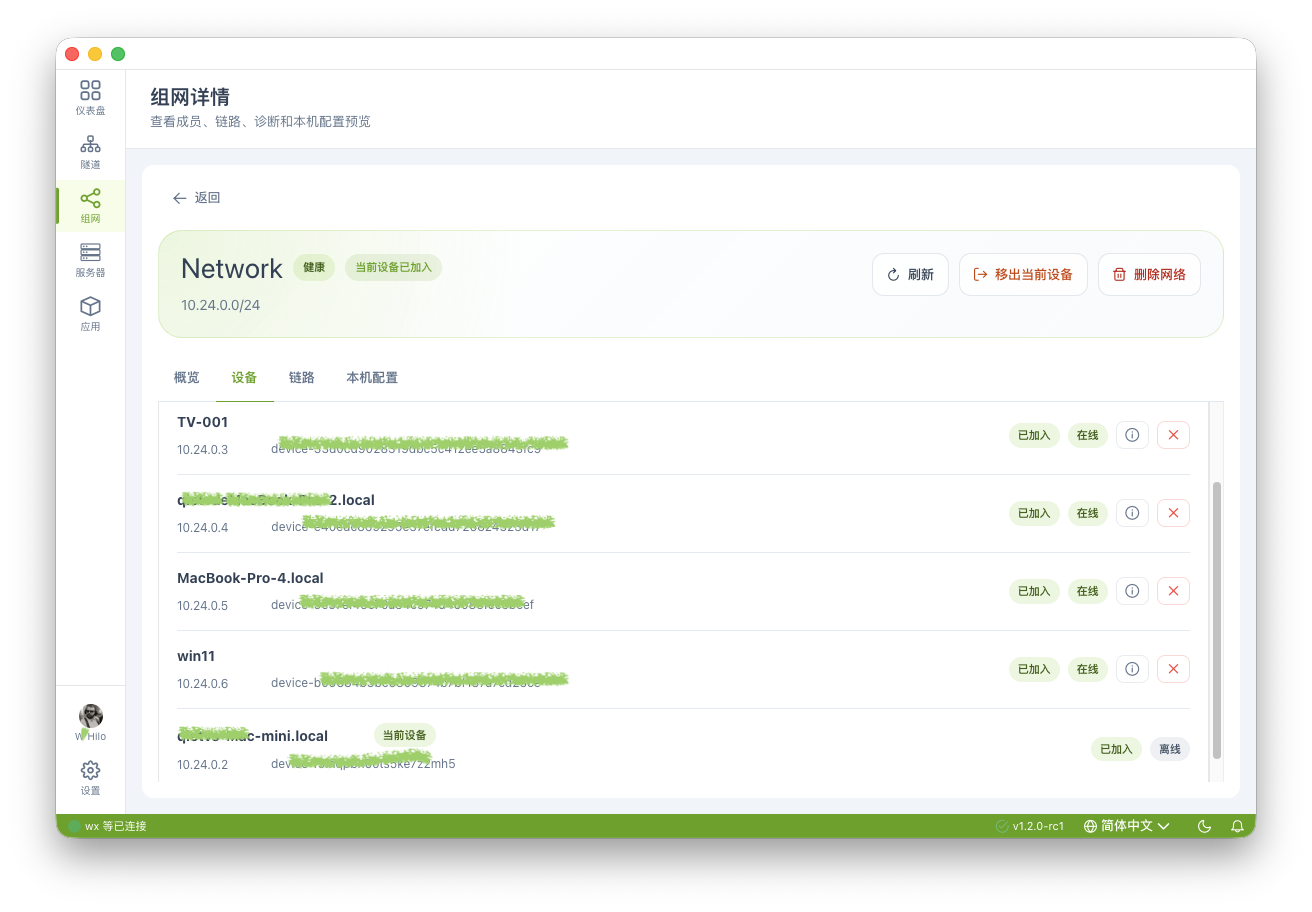Go to the 隧道 tunnel section
1312x912 pixels.
click(90, 152)
